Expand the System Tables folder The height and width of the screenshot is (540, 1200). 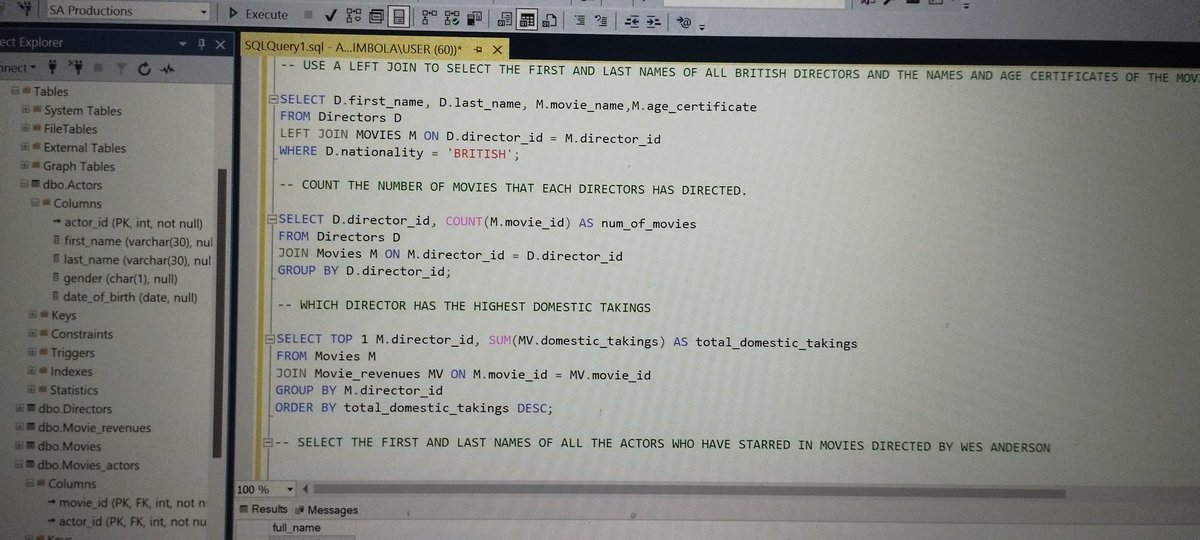point(27,110)
